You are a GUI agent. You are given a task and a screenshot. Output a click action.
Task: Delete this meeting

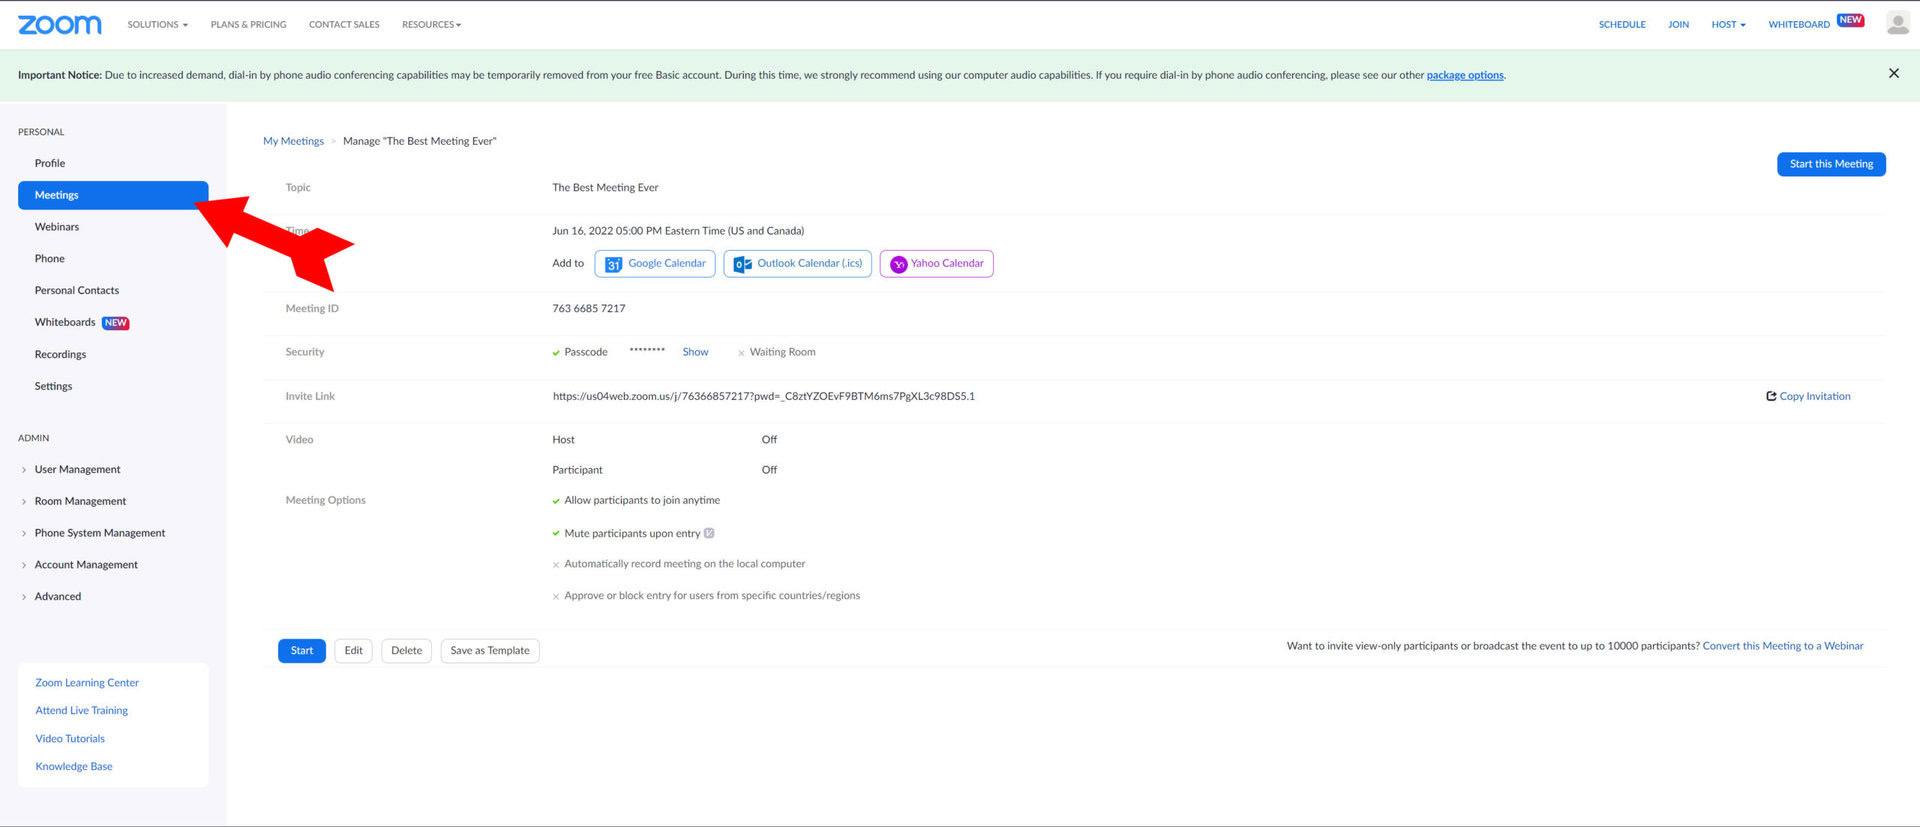point(407,651)
